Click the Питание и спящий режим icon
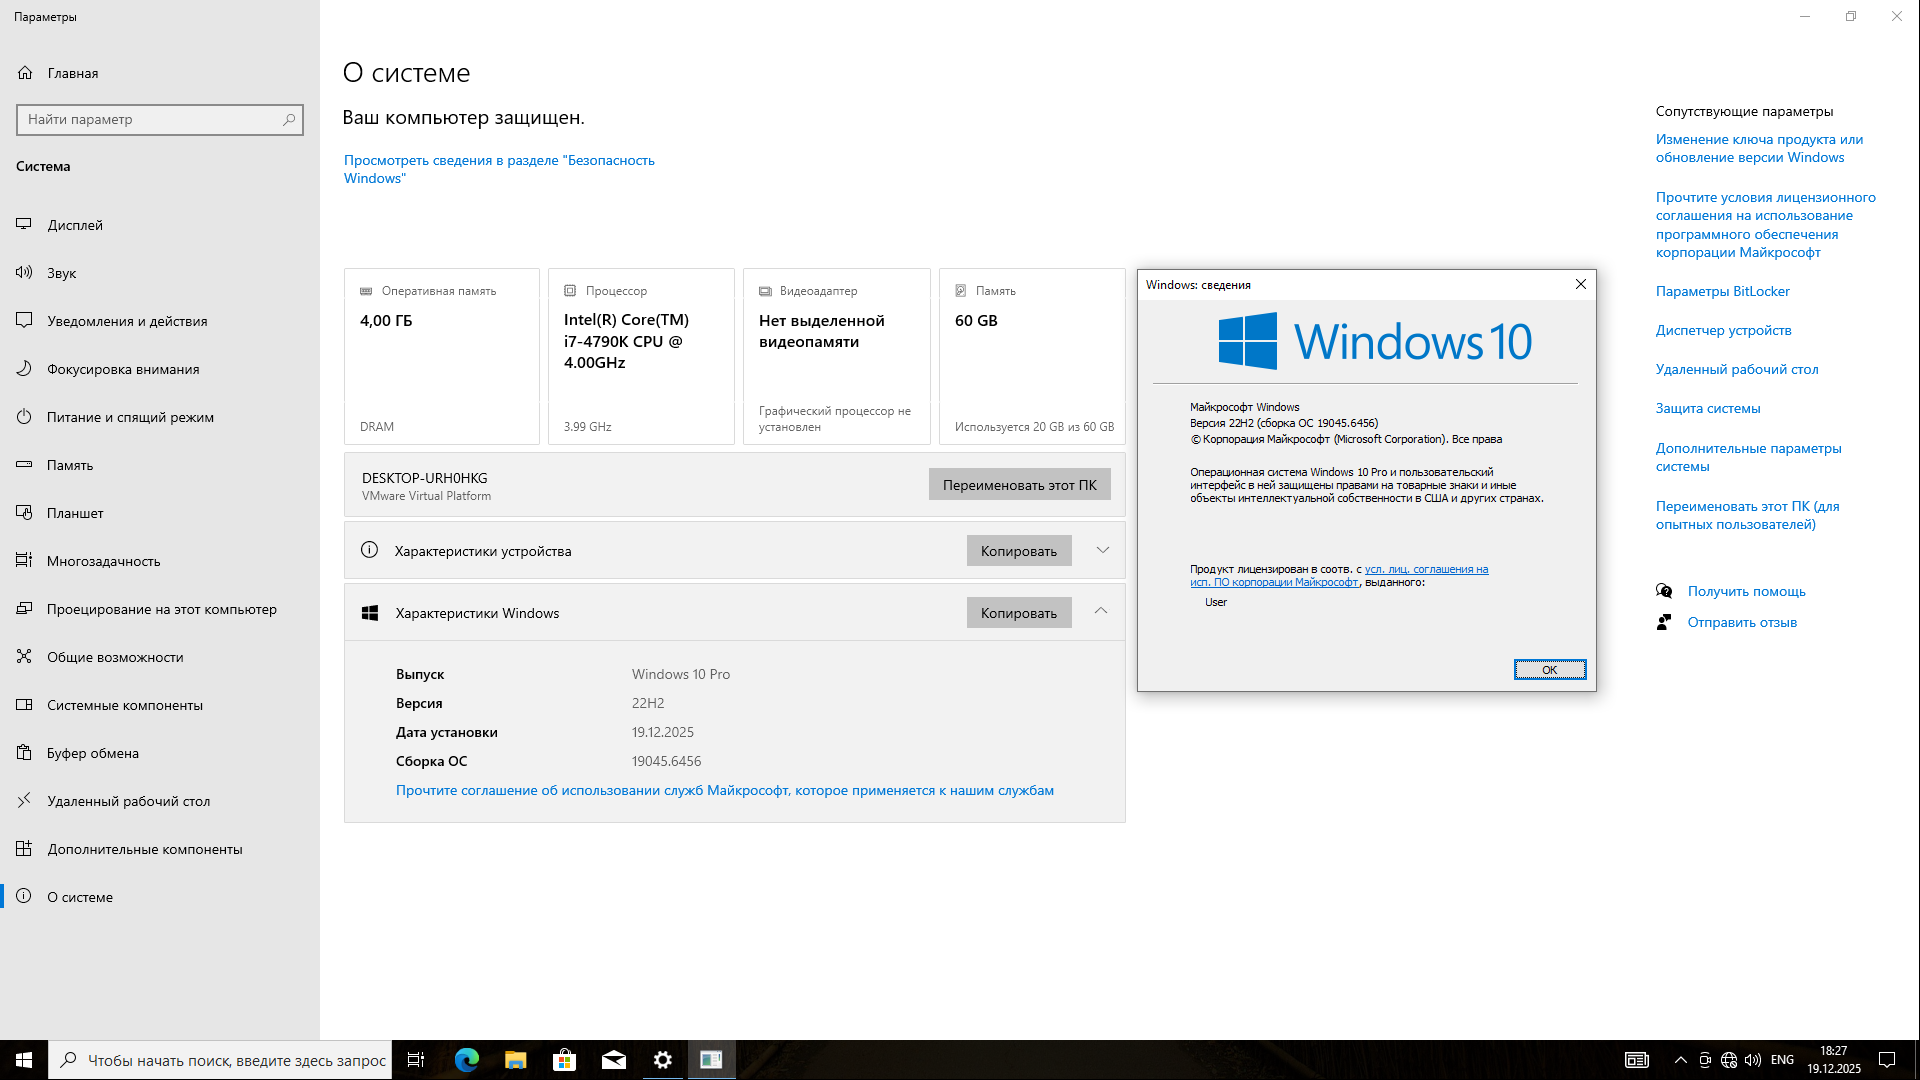This screenshot has width=1920, height=1080. tap(24, 417)
